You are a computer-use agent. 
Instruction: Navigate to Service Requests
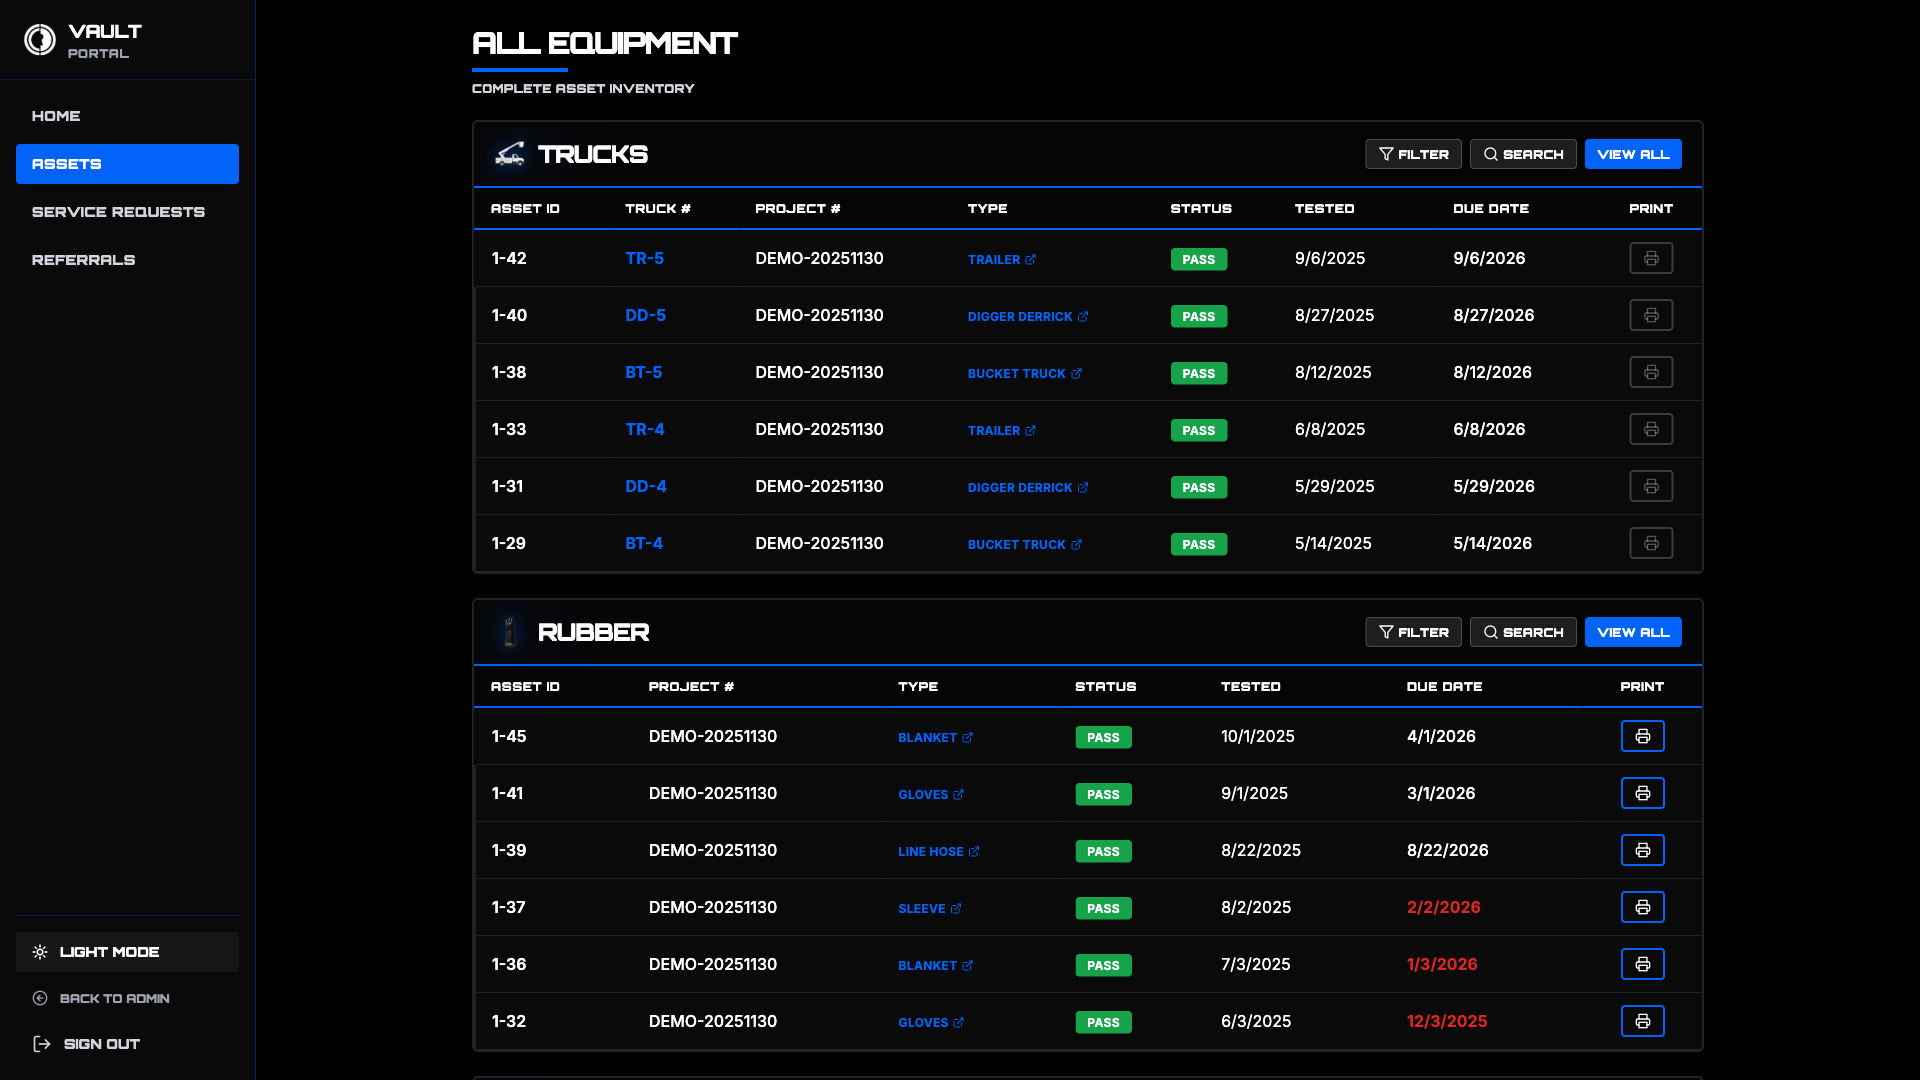pyautogui.click(x=118, y=211)
